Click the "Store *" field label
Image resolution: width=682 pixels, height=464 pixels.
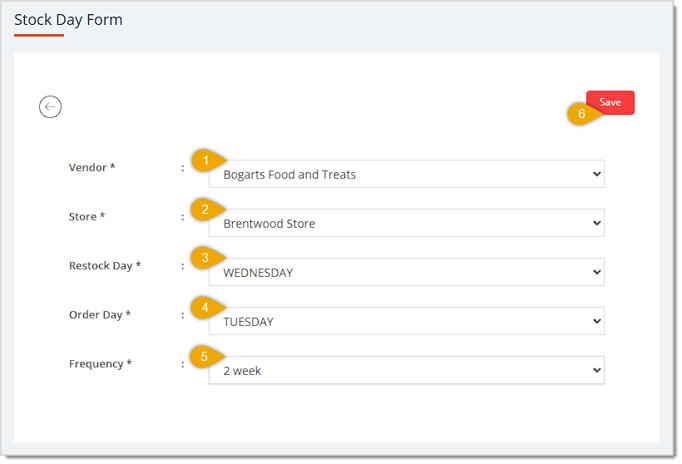pos(87,217)
